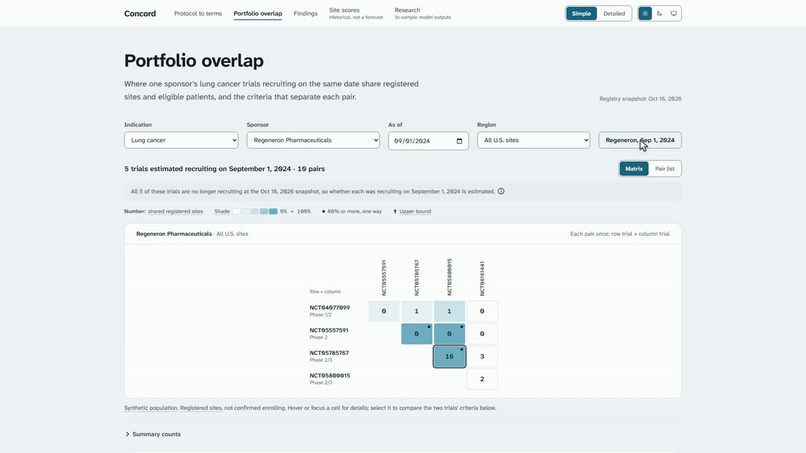The width and height of the screenshot is (806, 453).
Task: Click the Synthetic population footnote link
Action: click(x=151, y=408)
